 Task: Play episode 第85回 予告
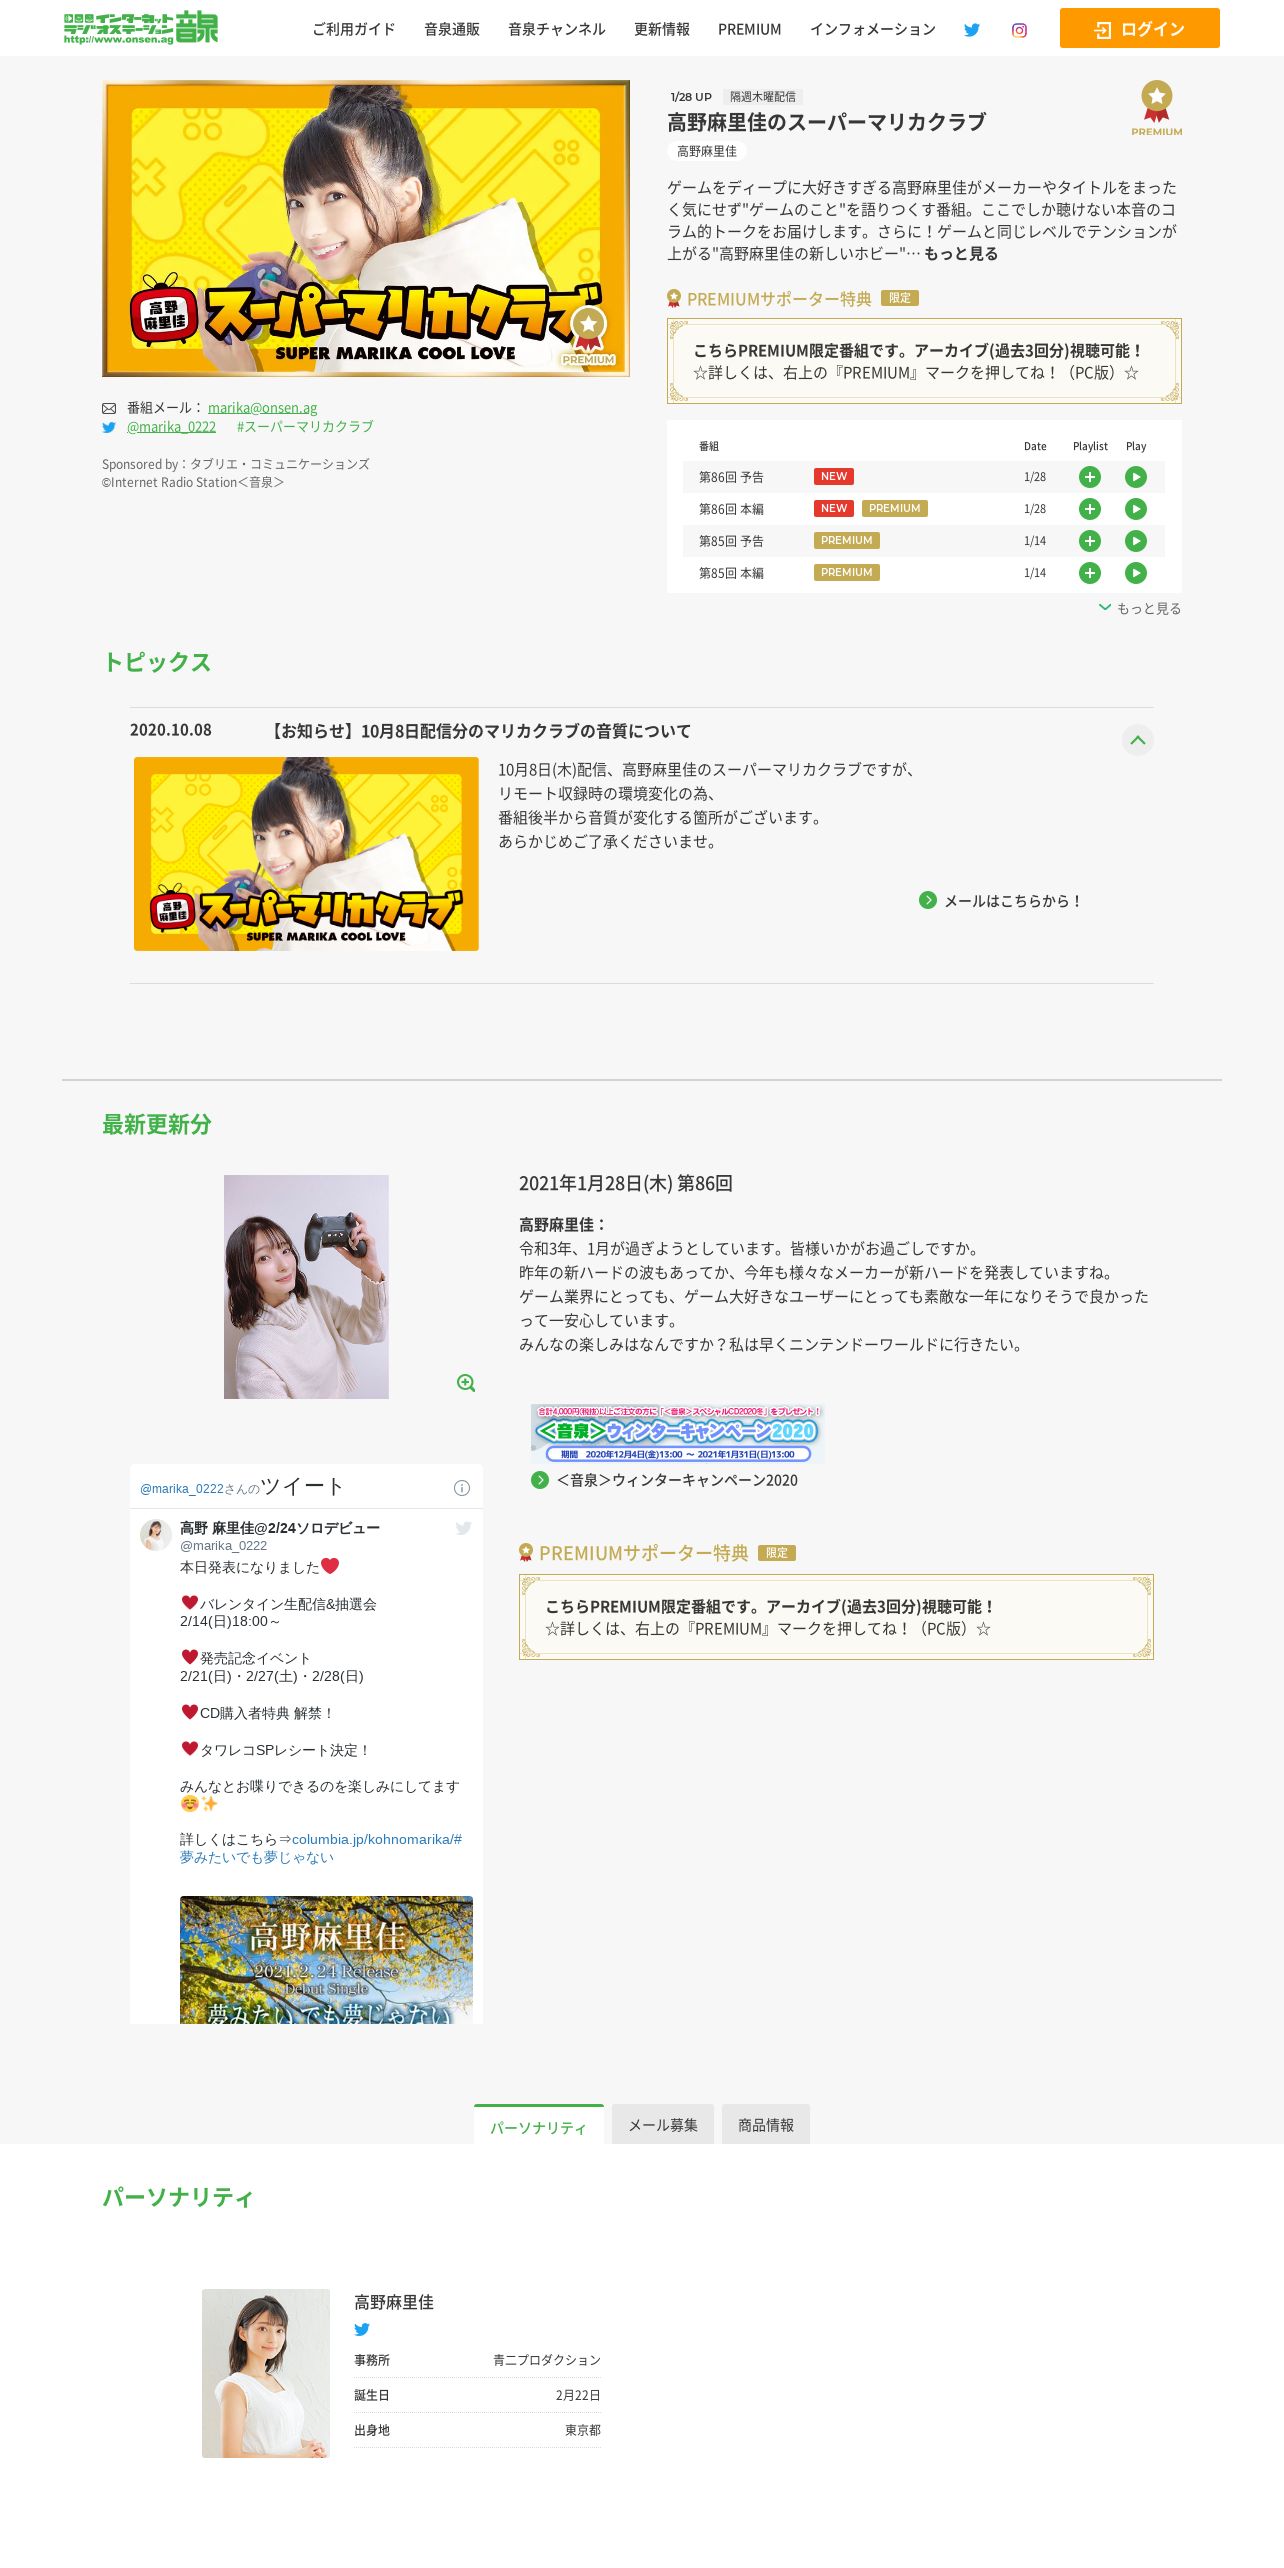(1136, 541)
